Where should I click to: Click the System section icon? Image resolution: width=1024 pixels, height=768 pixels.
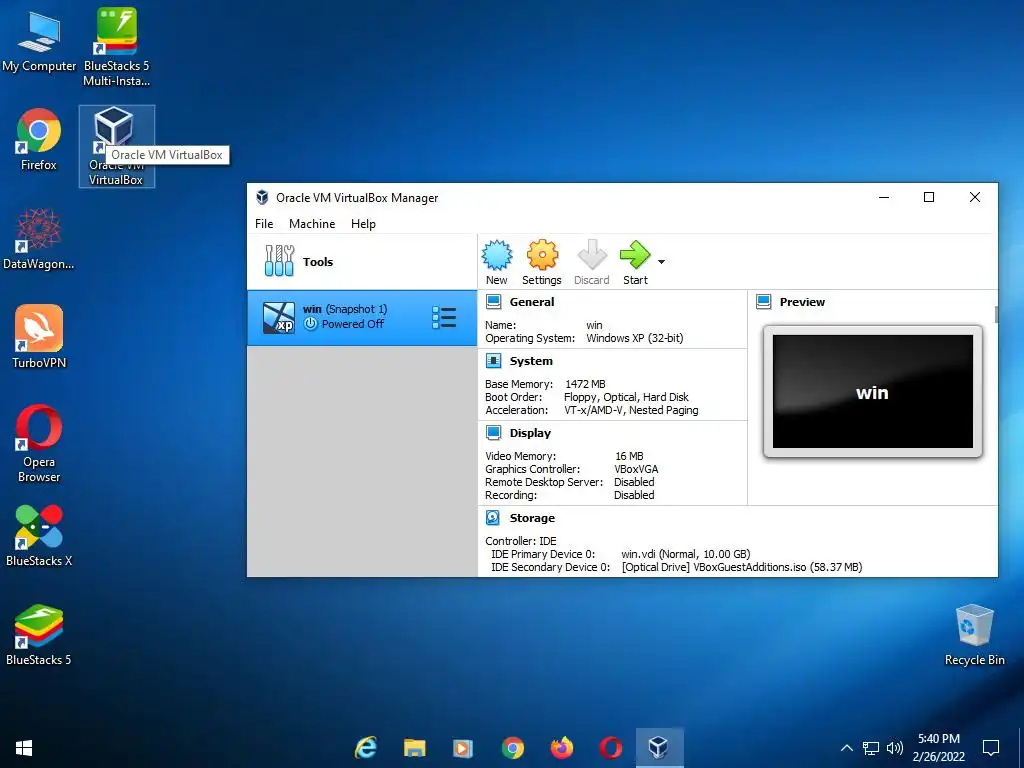(x=494, y=360)
